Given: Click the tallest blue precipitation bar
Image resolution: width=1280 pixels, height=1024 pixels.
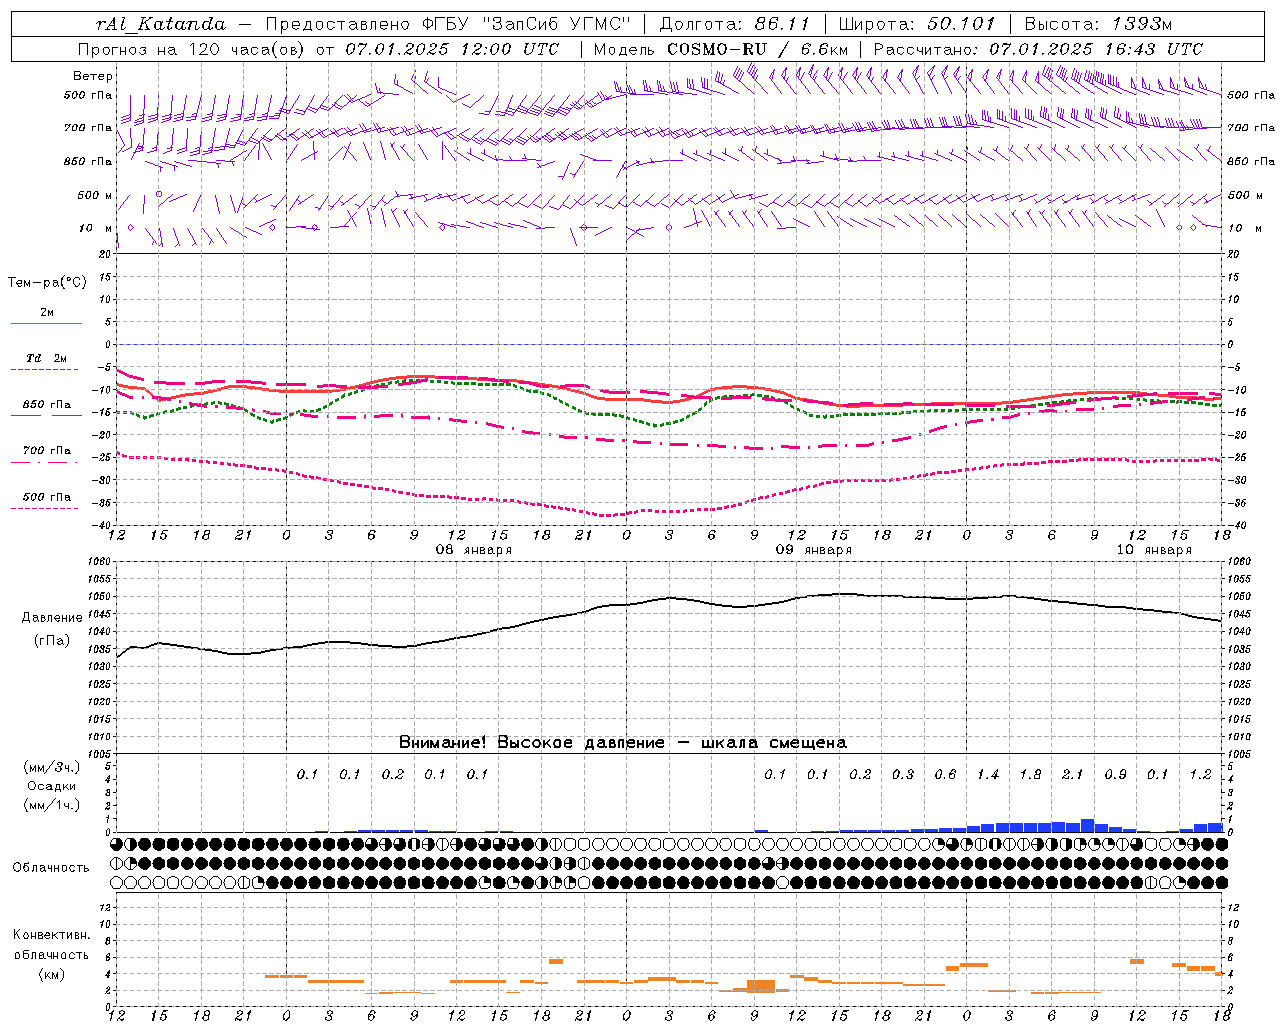Looking at the screenshot, I should 1087,826.
